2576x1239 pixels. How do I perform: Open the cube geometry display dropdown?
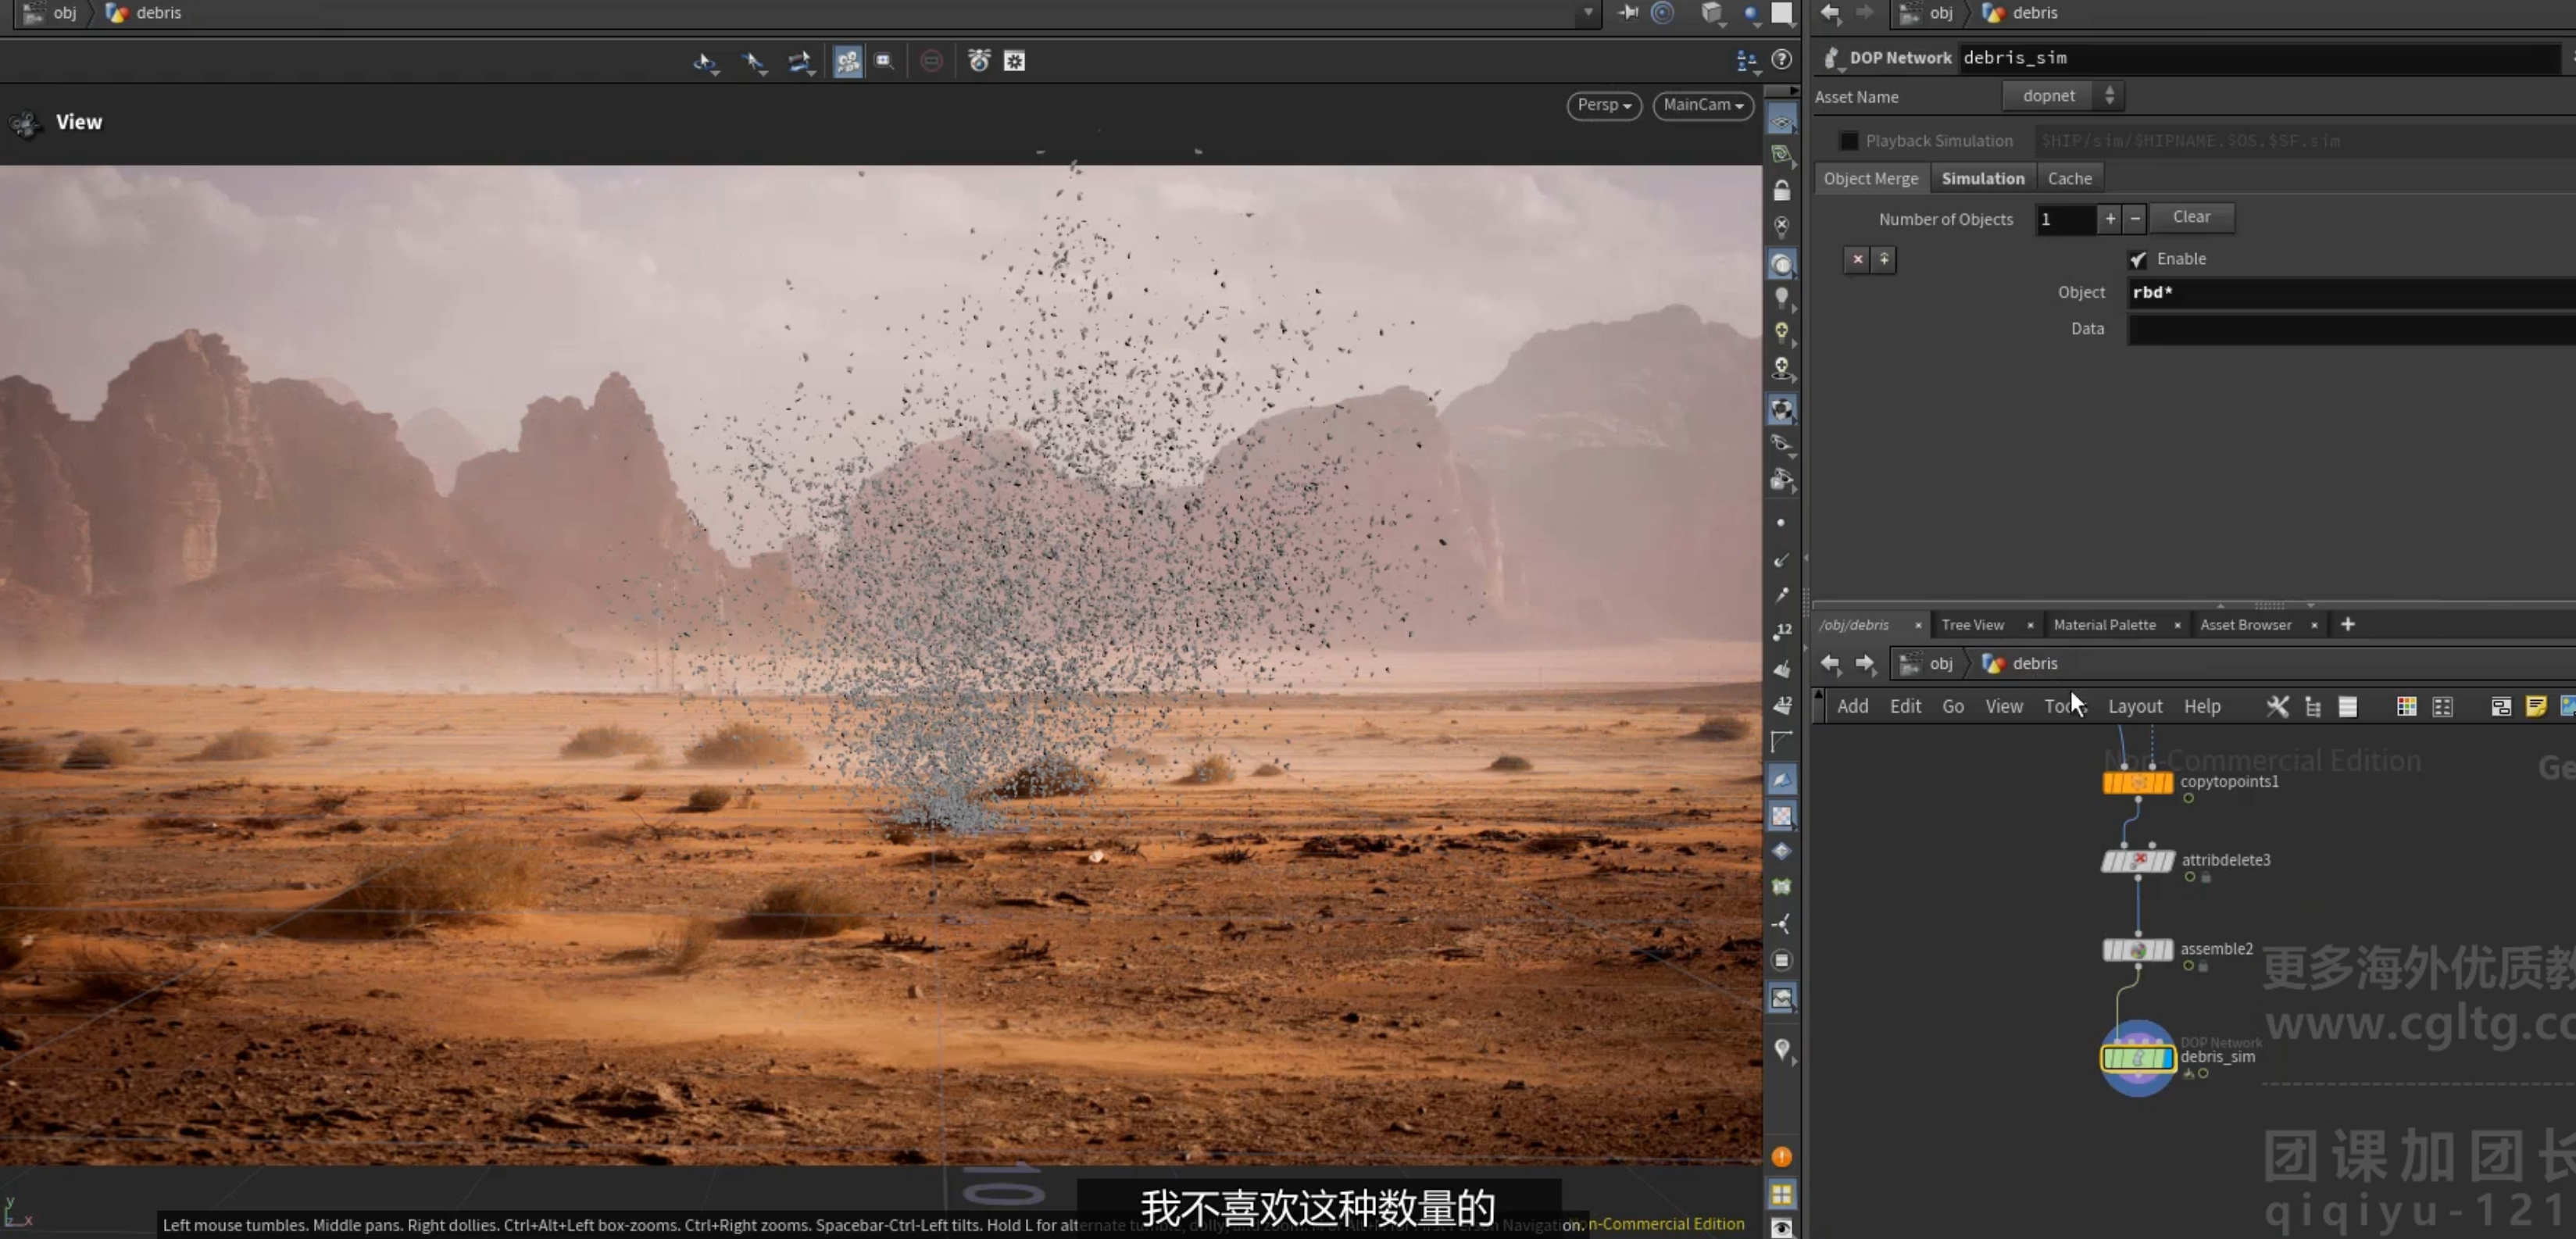(x=1713, y=13)
